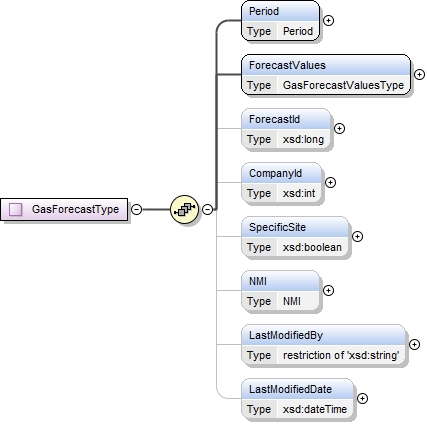Expand the Period element
This screenshot has width=427, height=424.
coord(328,21)
